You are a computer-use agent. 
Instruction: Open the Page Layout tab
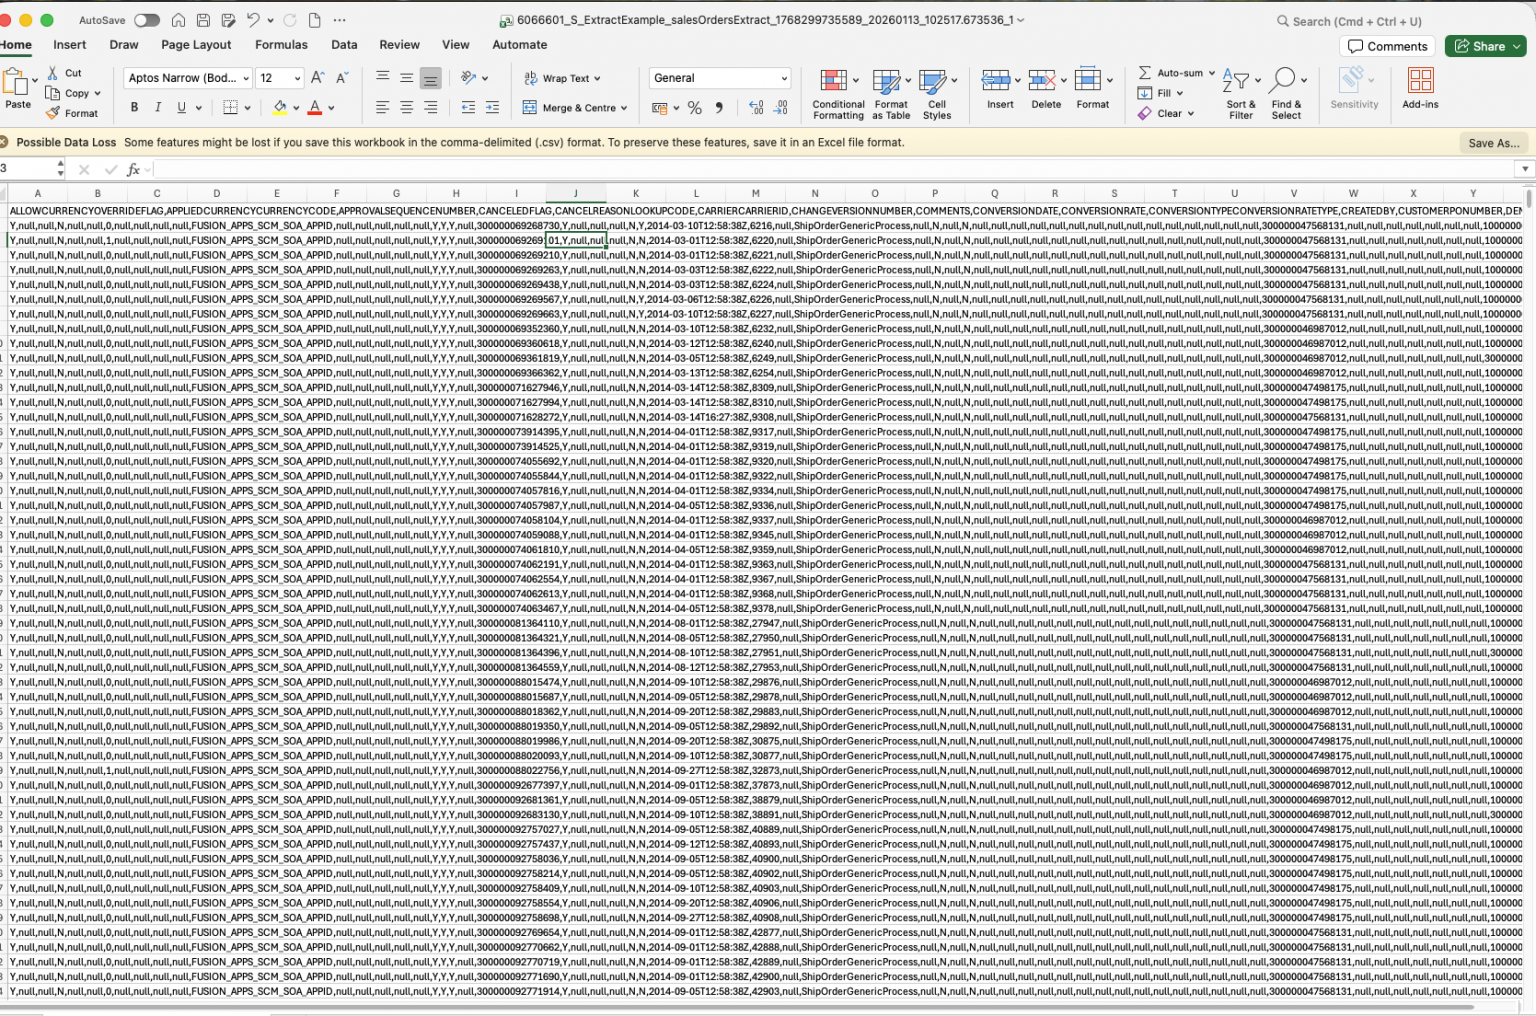click(x=196, y=45)
